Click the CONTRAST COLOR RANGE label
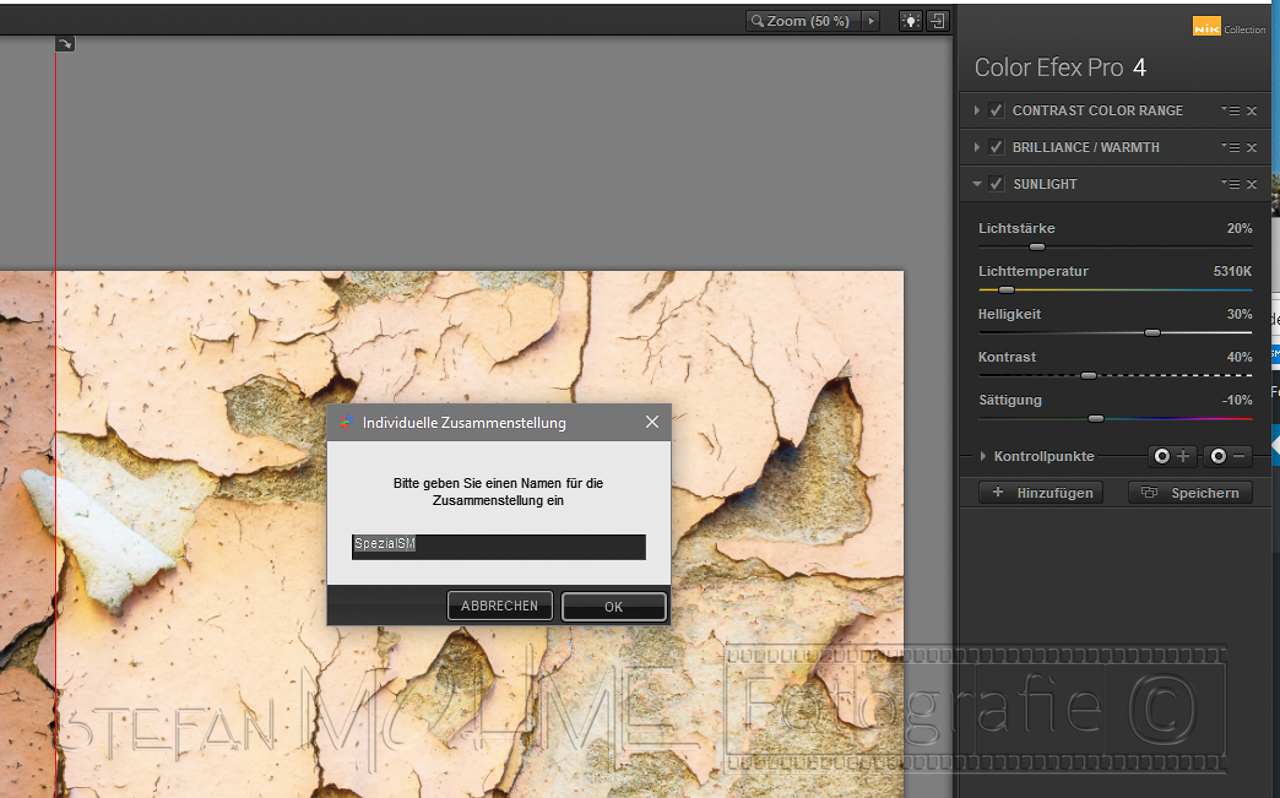Viewport: 1280px width, 798px height. tap(1098, 111)
